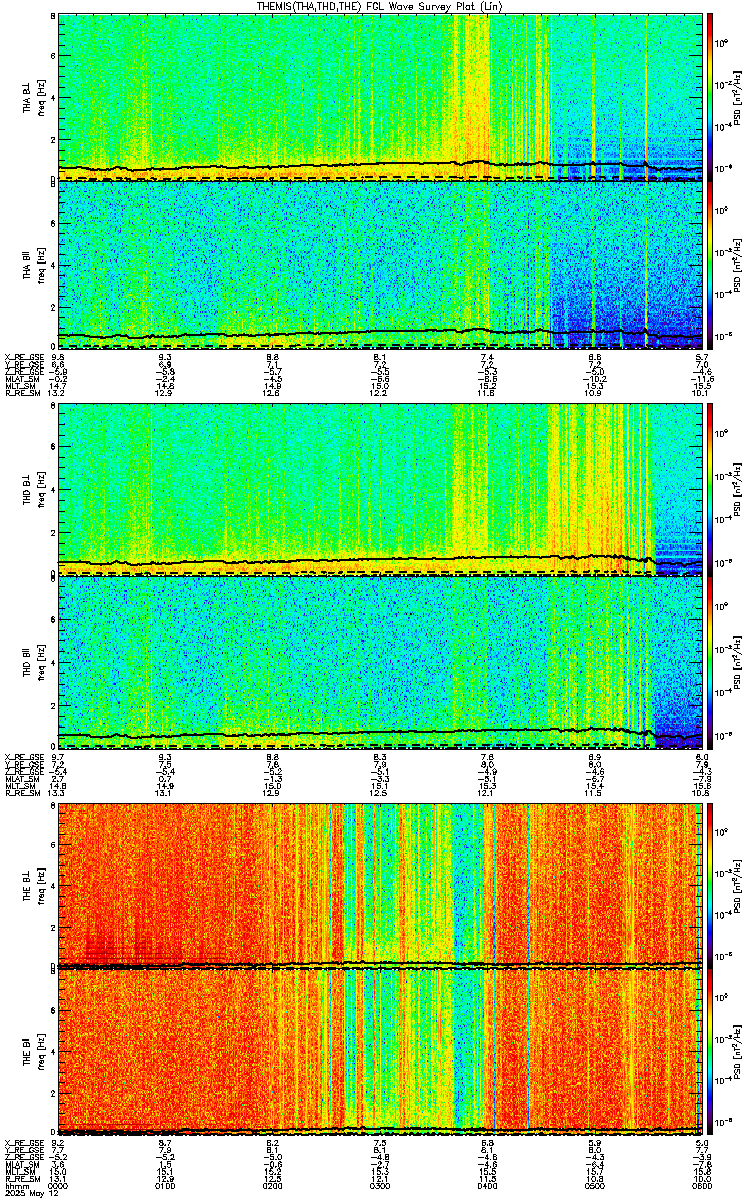Click the 0400 time tick label
This screenshot has height=1200, width=750.
click(x=488, y=1185)
